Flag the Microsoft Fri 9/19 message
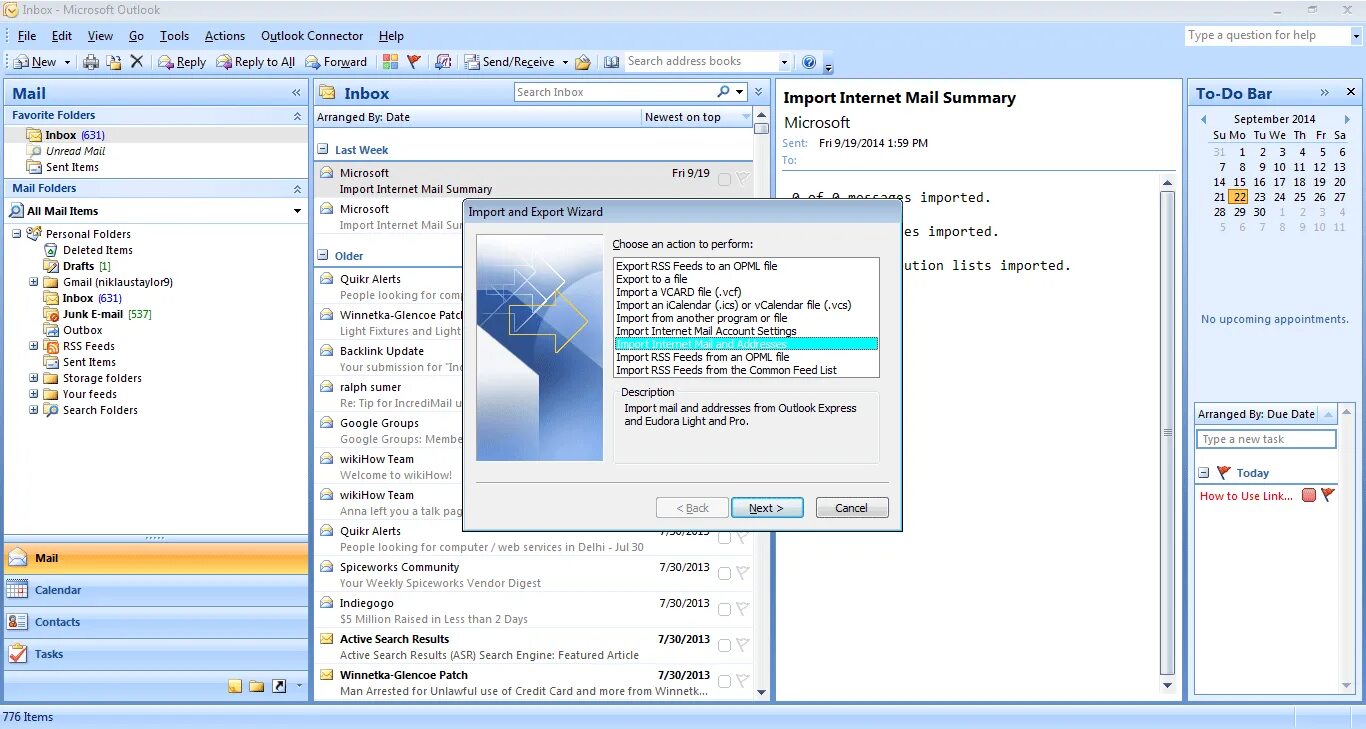Viewport: 1366px width, 729px height. coord(742,180)
